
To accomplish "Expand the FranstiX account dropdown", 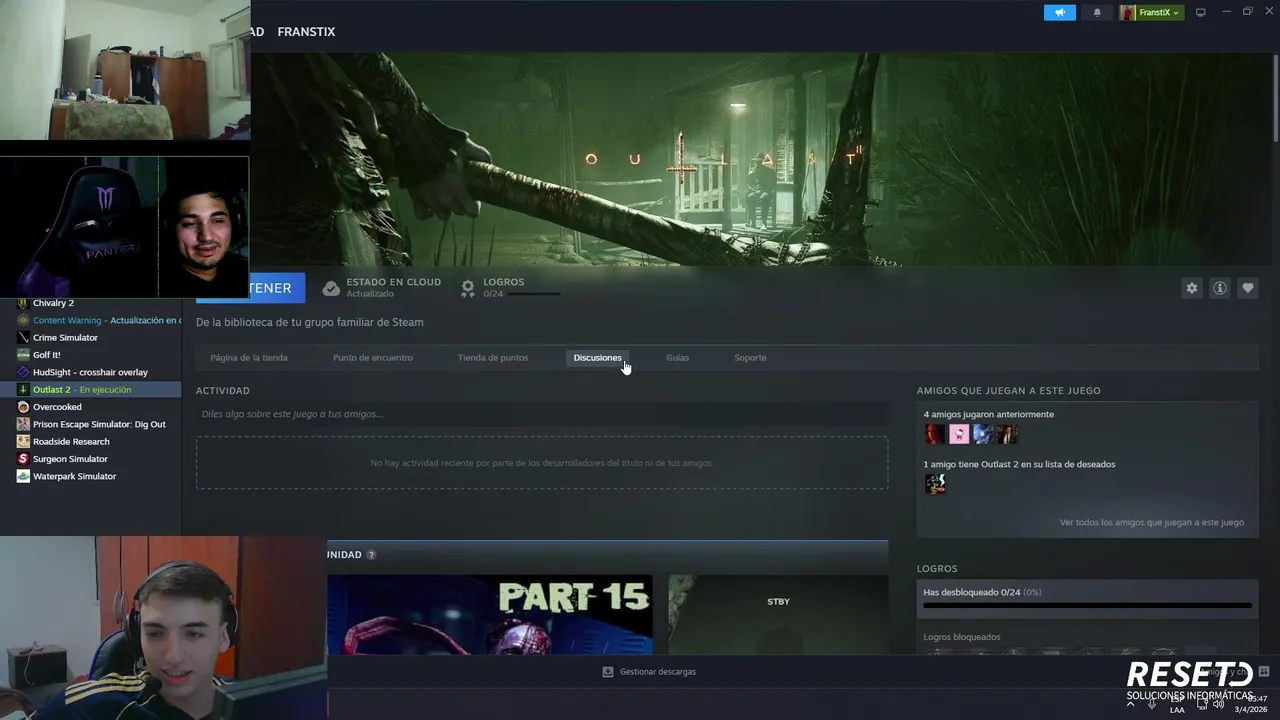I will [x=1176, y=13].
